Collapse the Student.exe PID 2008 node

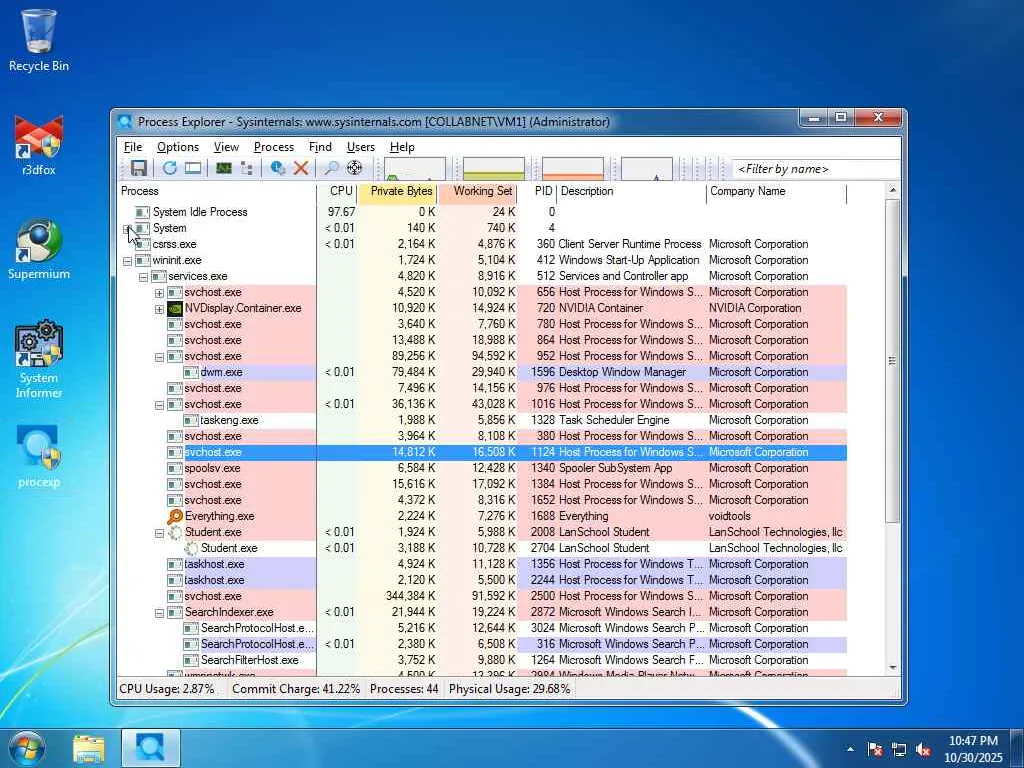tap(159, 532)
